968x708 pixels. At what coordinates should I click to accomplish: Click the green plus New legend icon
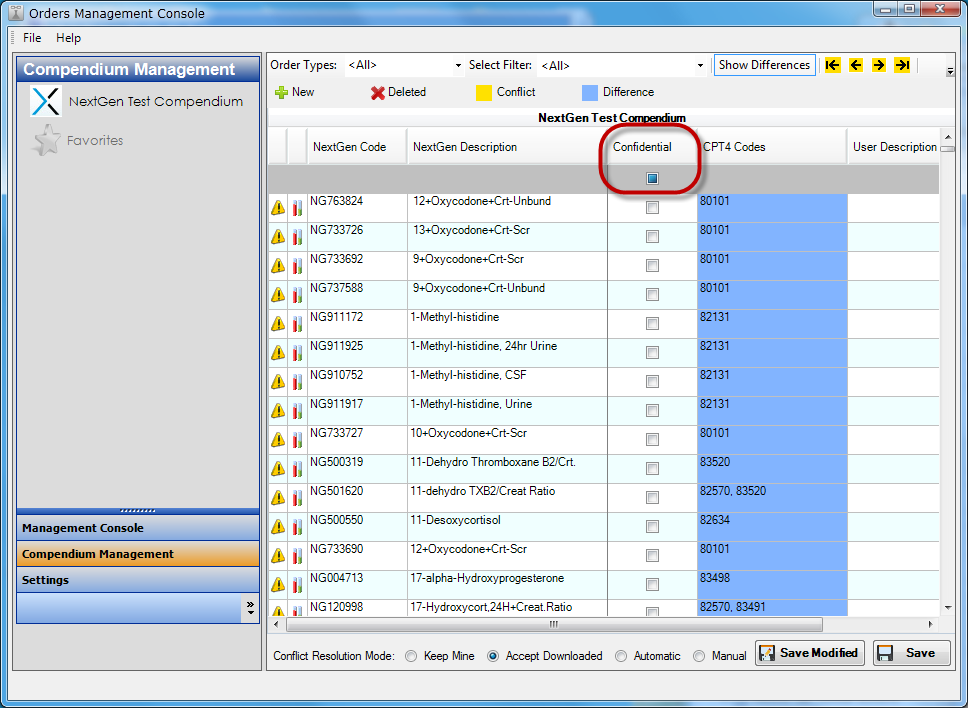pyautogui.click(x=282, y=93)
